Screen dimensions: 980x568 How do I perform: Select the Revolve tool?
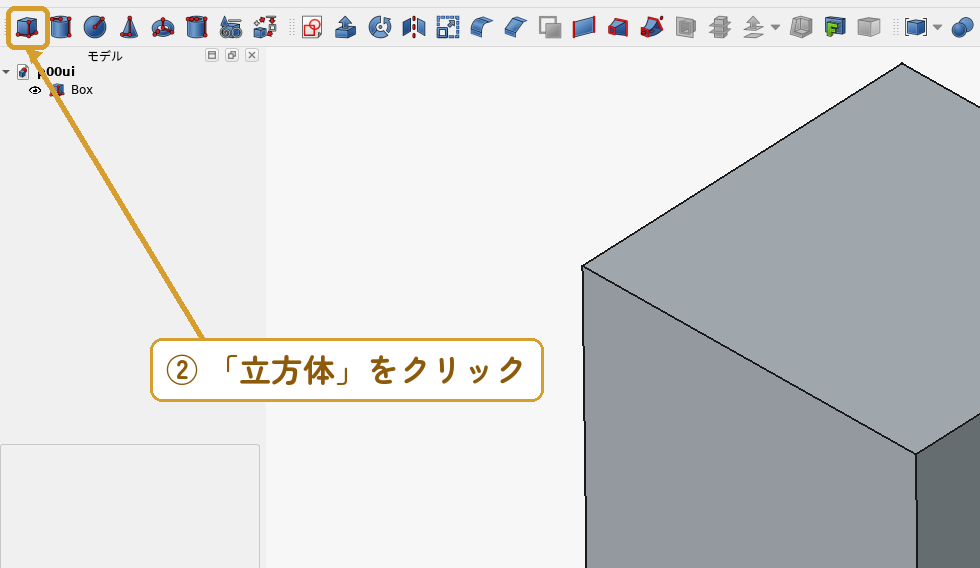click(x=380, y=27)
